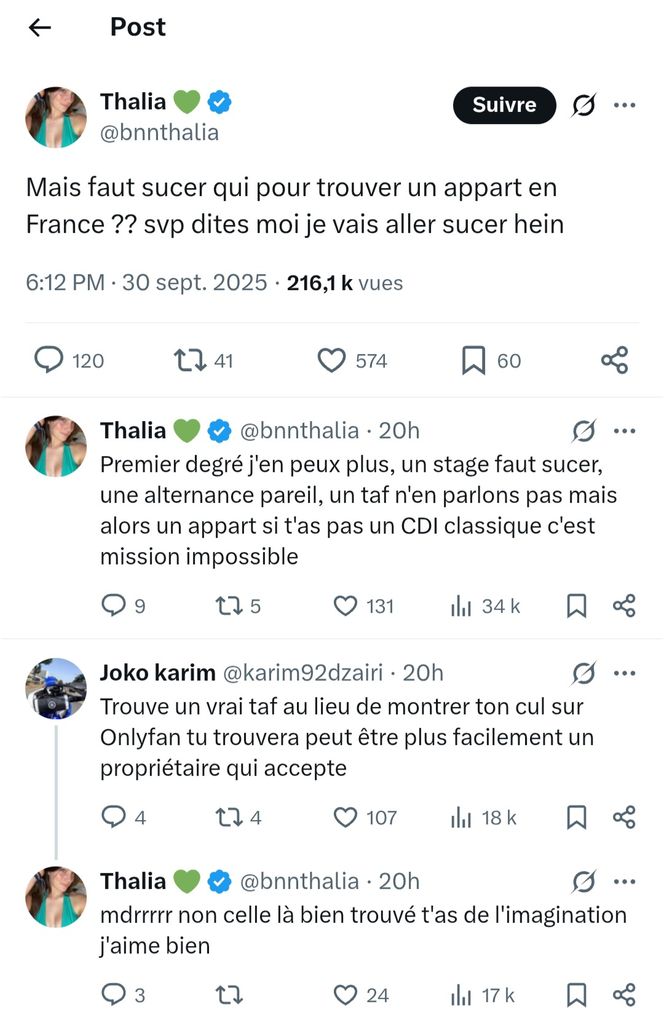Viewport: 664px width, 1024px height.
Task: Open Joko karim's avatar
Action: (x=56, y=689)
